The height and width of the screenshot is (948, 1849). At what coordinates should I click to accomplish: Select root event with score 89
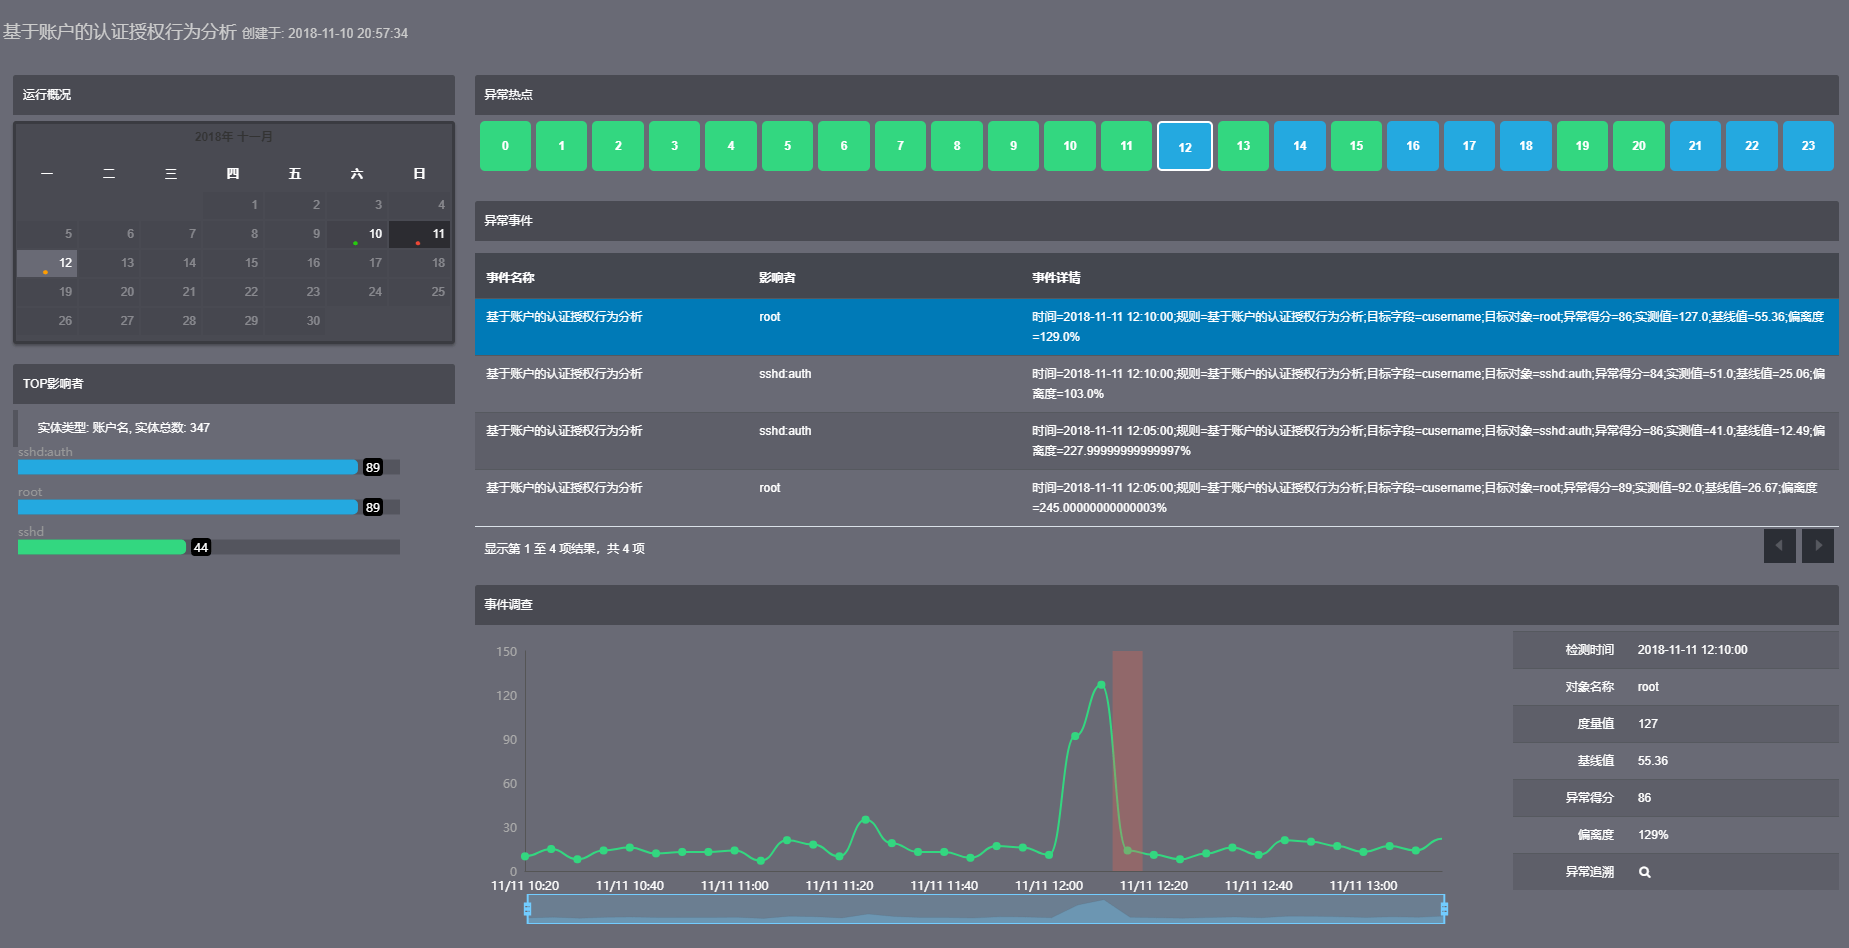tap(1156, 498)
